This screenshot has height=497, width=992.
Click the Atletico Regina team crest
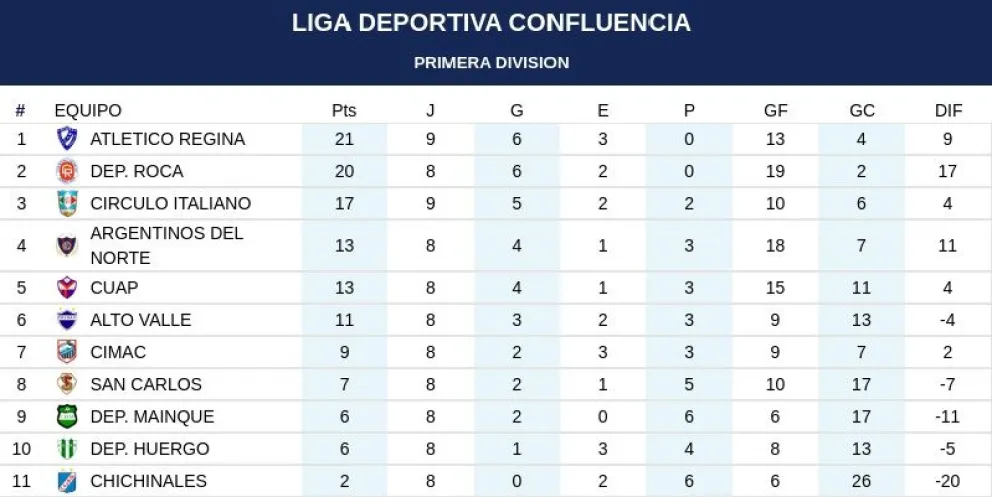click(67, 138)
